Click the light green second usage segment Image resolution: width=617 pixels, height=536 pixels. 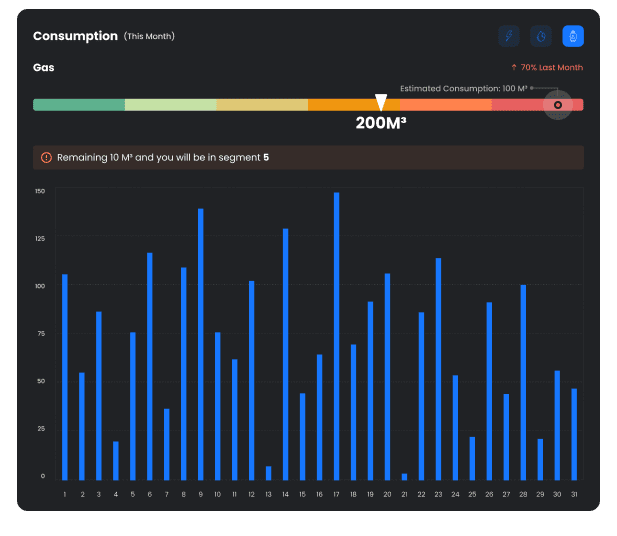(x=170, y=105)
